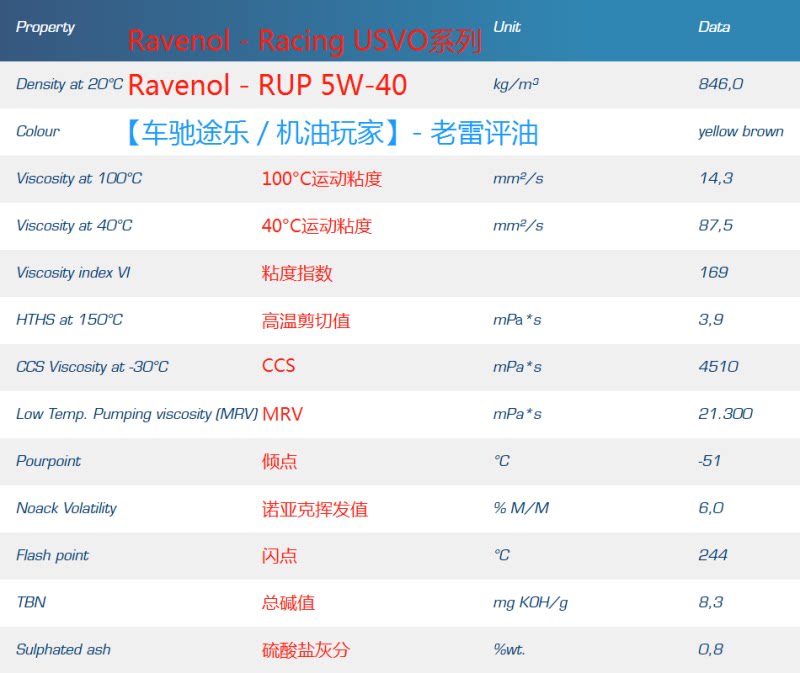This screenshot has width=800, height=673.
Task: Select the Viscosity at 40°C label
Action: pyautogui.click(x=74, y=226)
